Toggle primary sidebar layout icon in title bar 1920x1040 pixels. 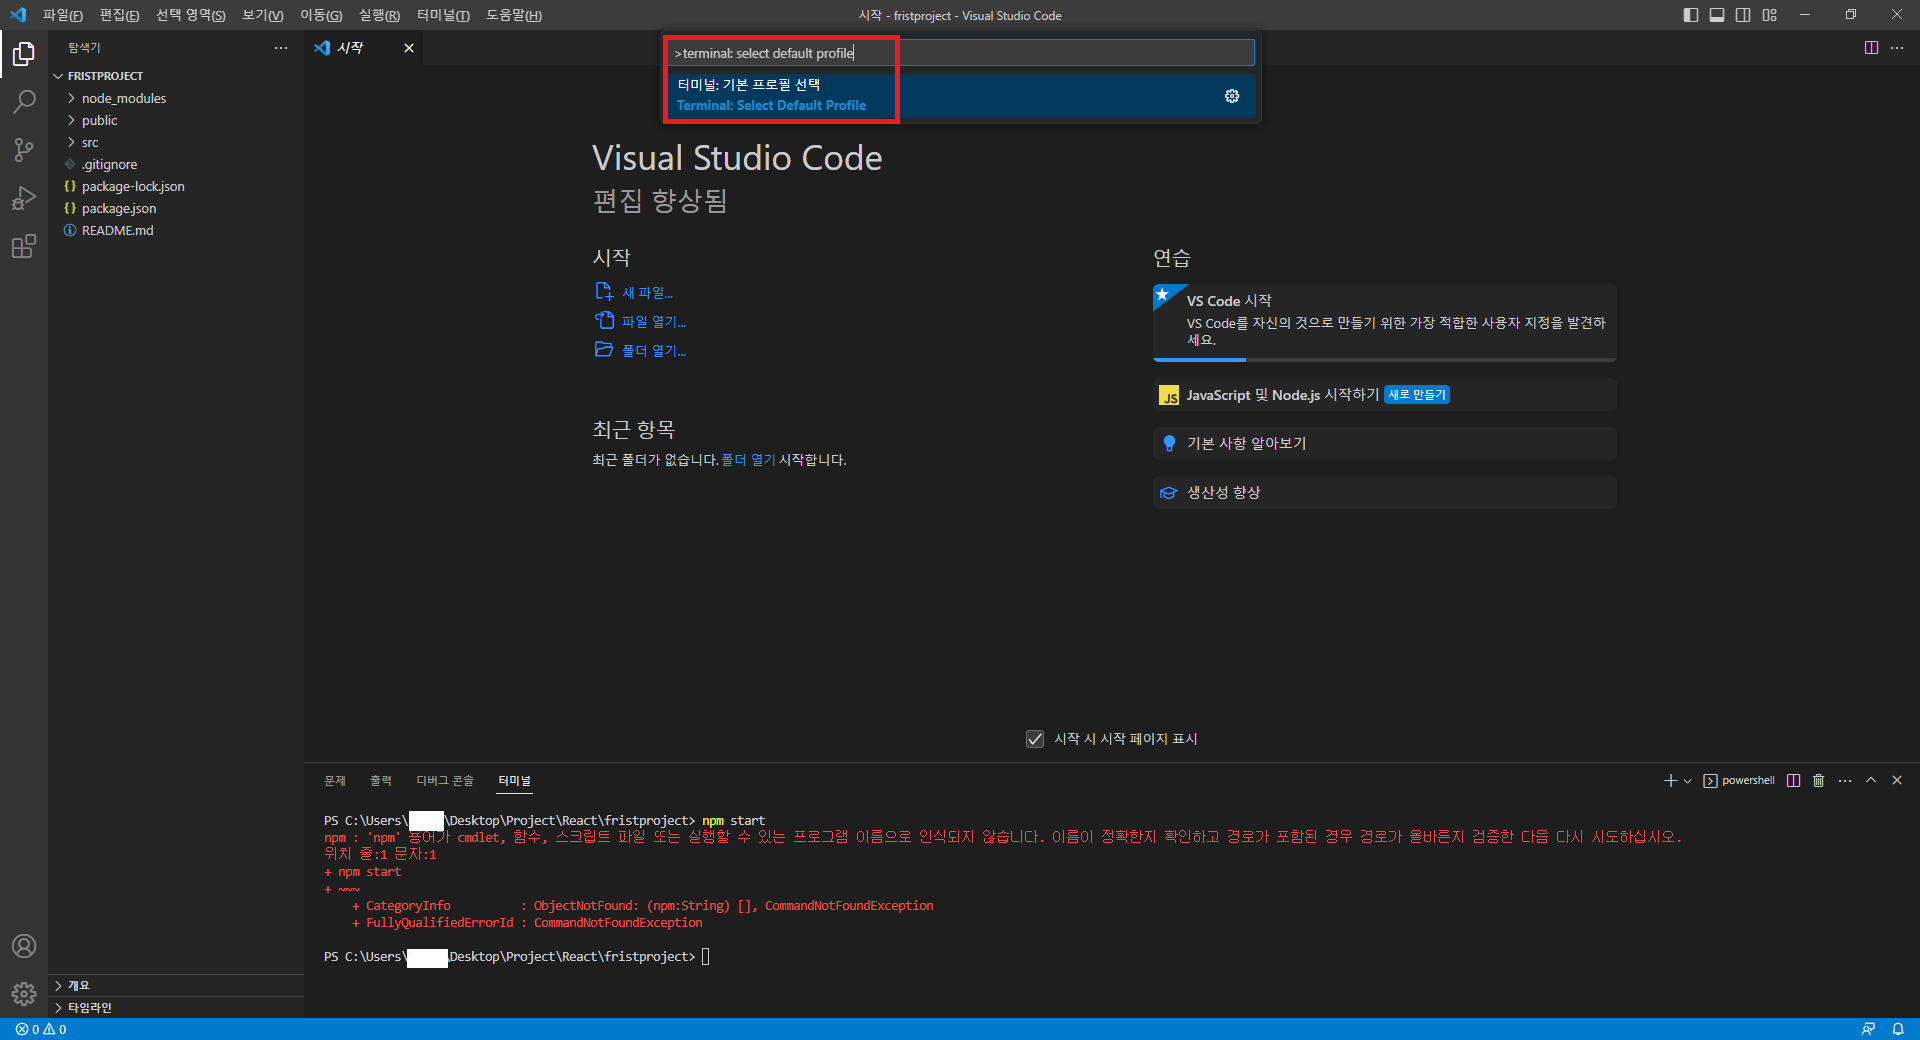pyautogui.click(x=1691, y=15)
